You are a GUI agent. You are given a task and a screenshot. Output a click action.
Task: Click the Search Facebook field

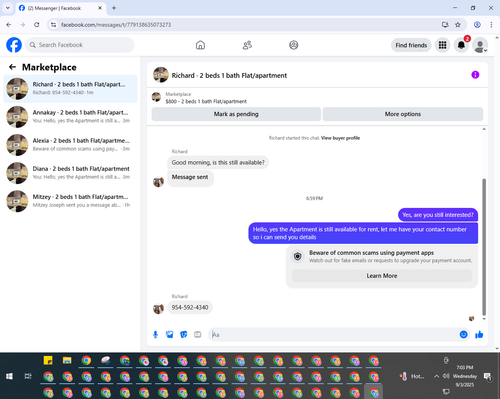80,45
